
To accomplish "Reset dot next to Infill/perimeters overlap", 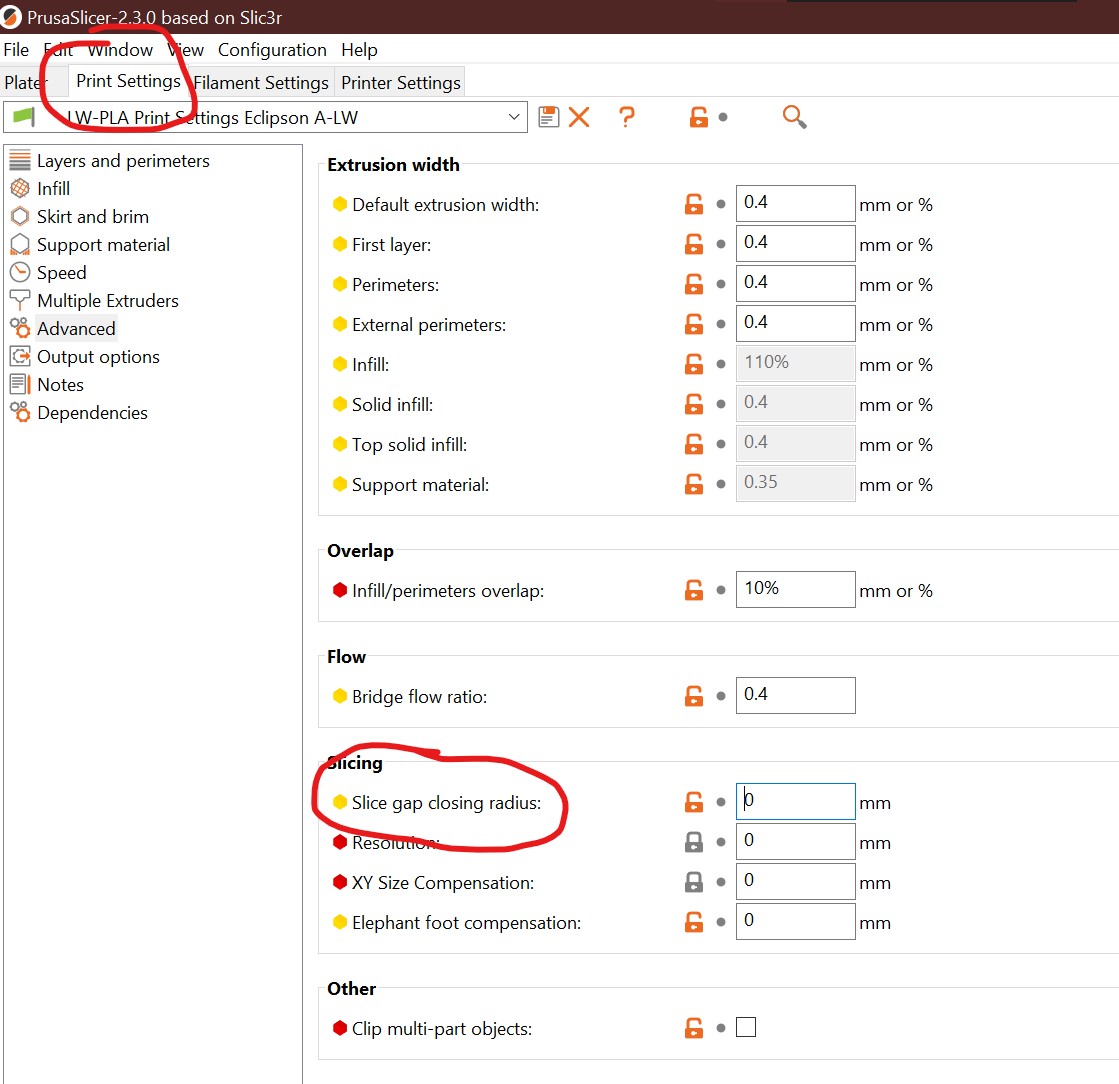I will tap(721, 590).
